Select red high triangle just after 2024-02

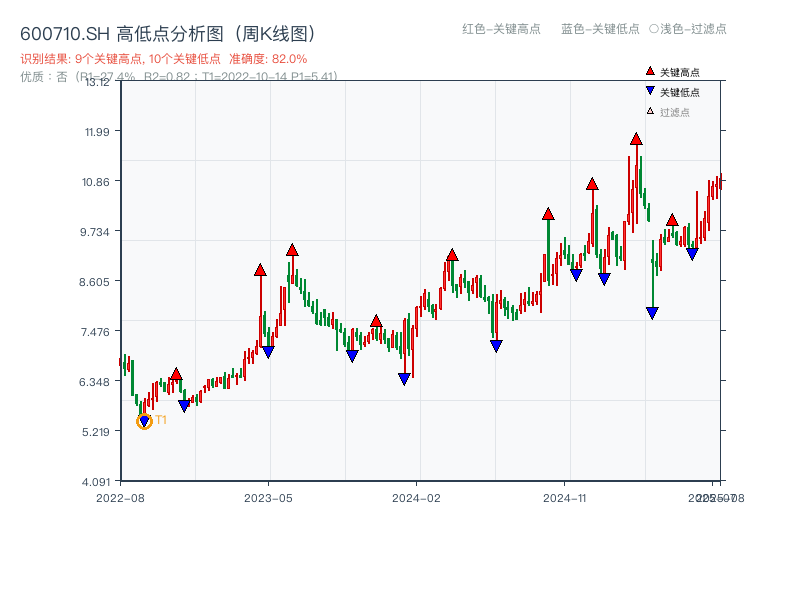tap(452, 255)
